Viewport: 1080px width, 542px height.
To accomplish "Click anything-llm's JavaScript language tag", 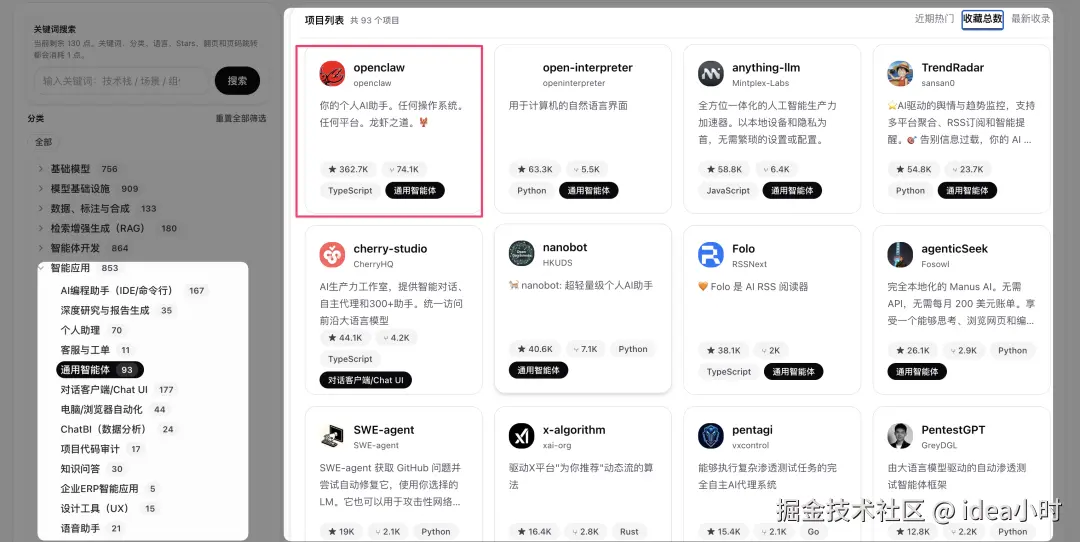I will (728, 191).
